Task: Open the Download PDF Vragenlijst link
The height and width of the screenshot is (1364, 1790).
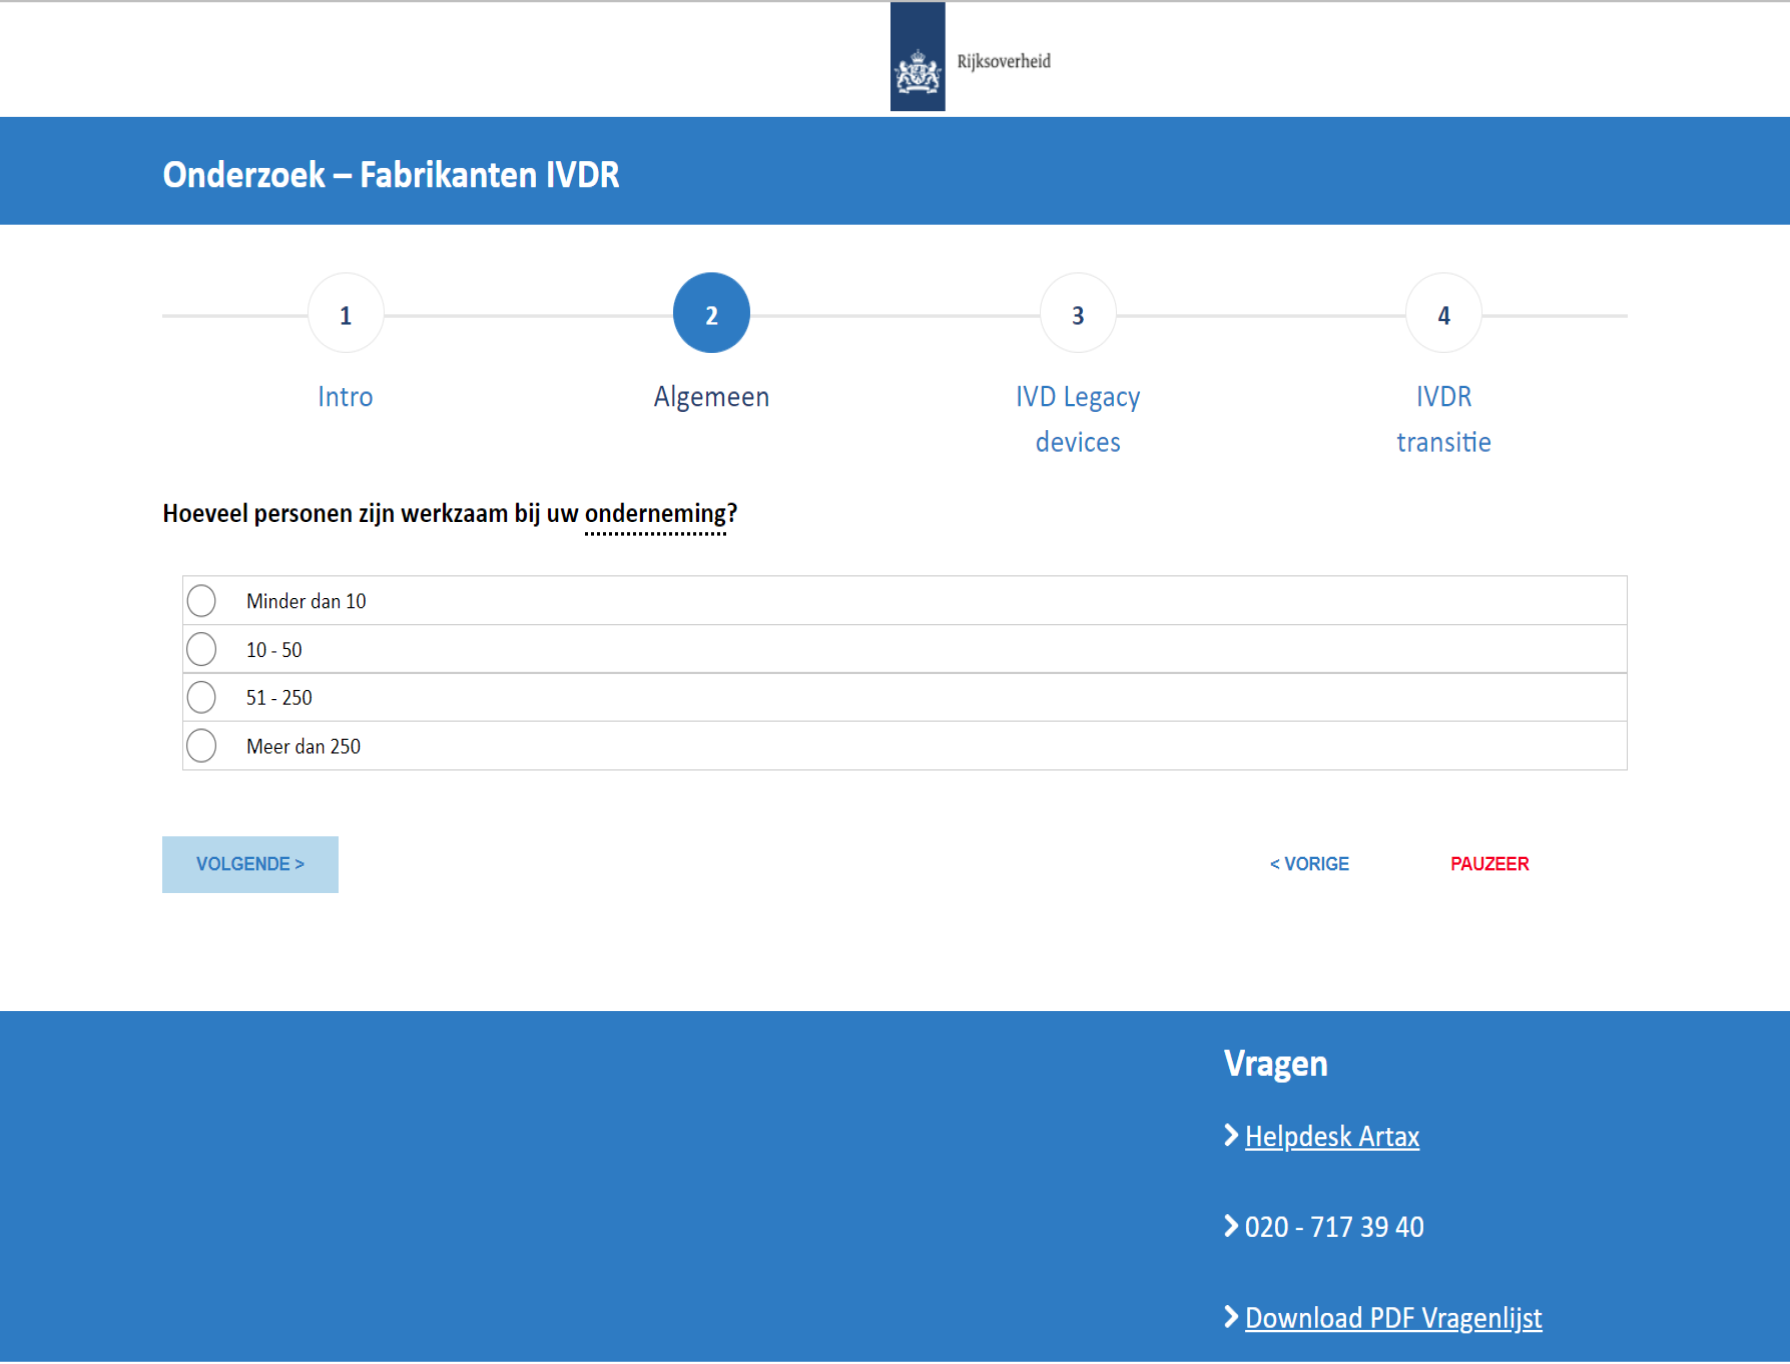Action: 1393,1318
